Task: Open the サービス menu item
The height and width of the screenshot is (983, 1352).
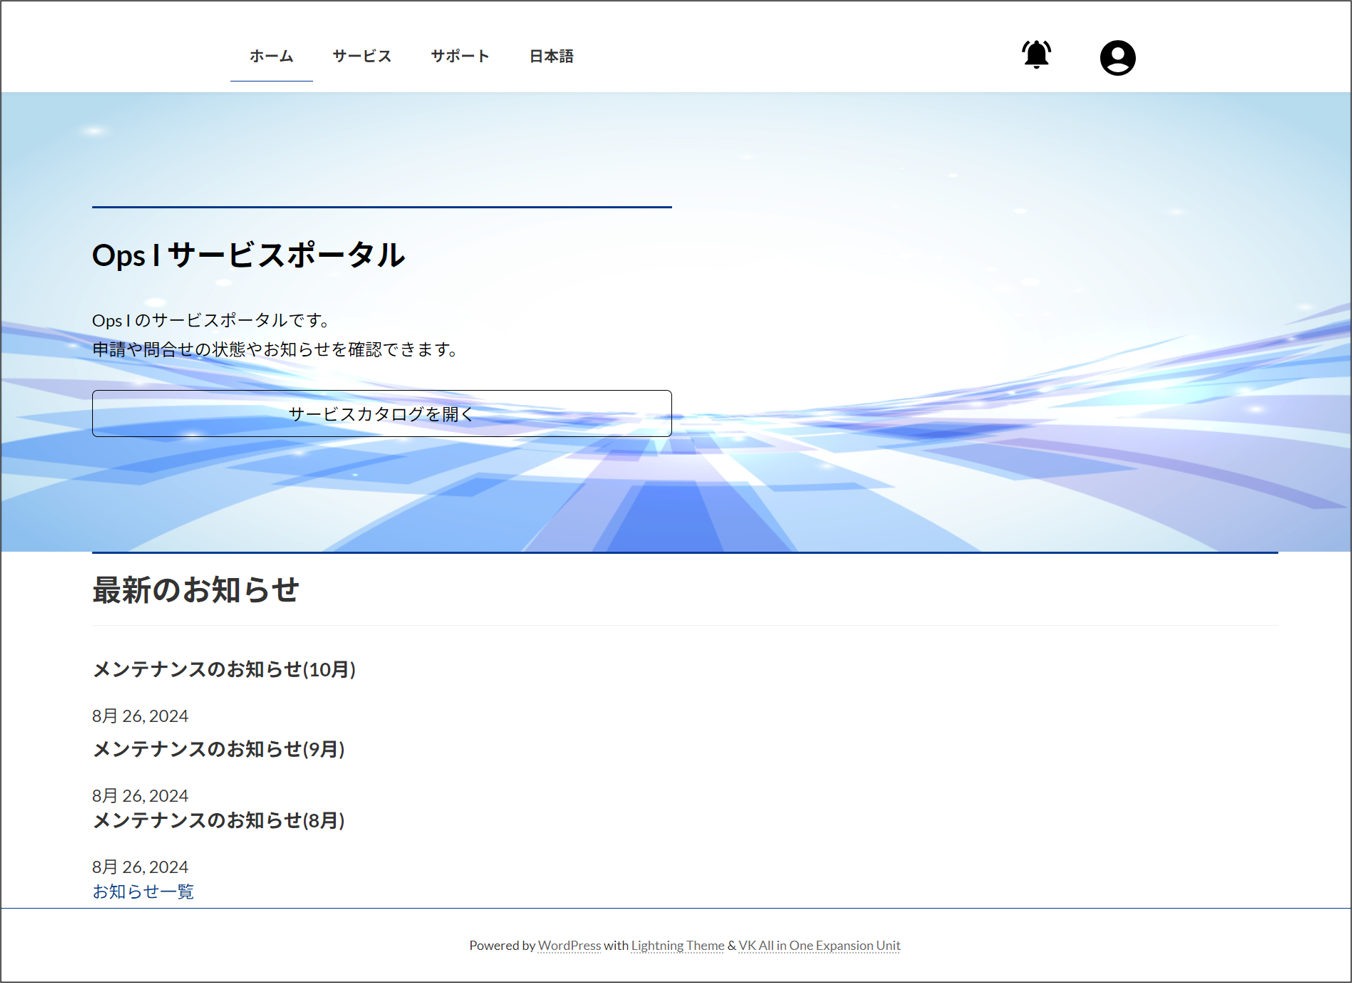Action: click(362, 56)
